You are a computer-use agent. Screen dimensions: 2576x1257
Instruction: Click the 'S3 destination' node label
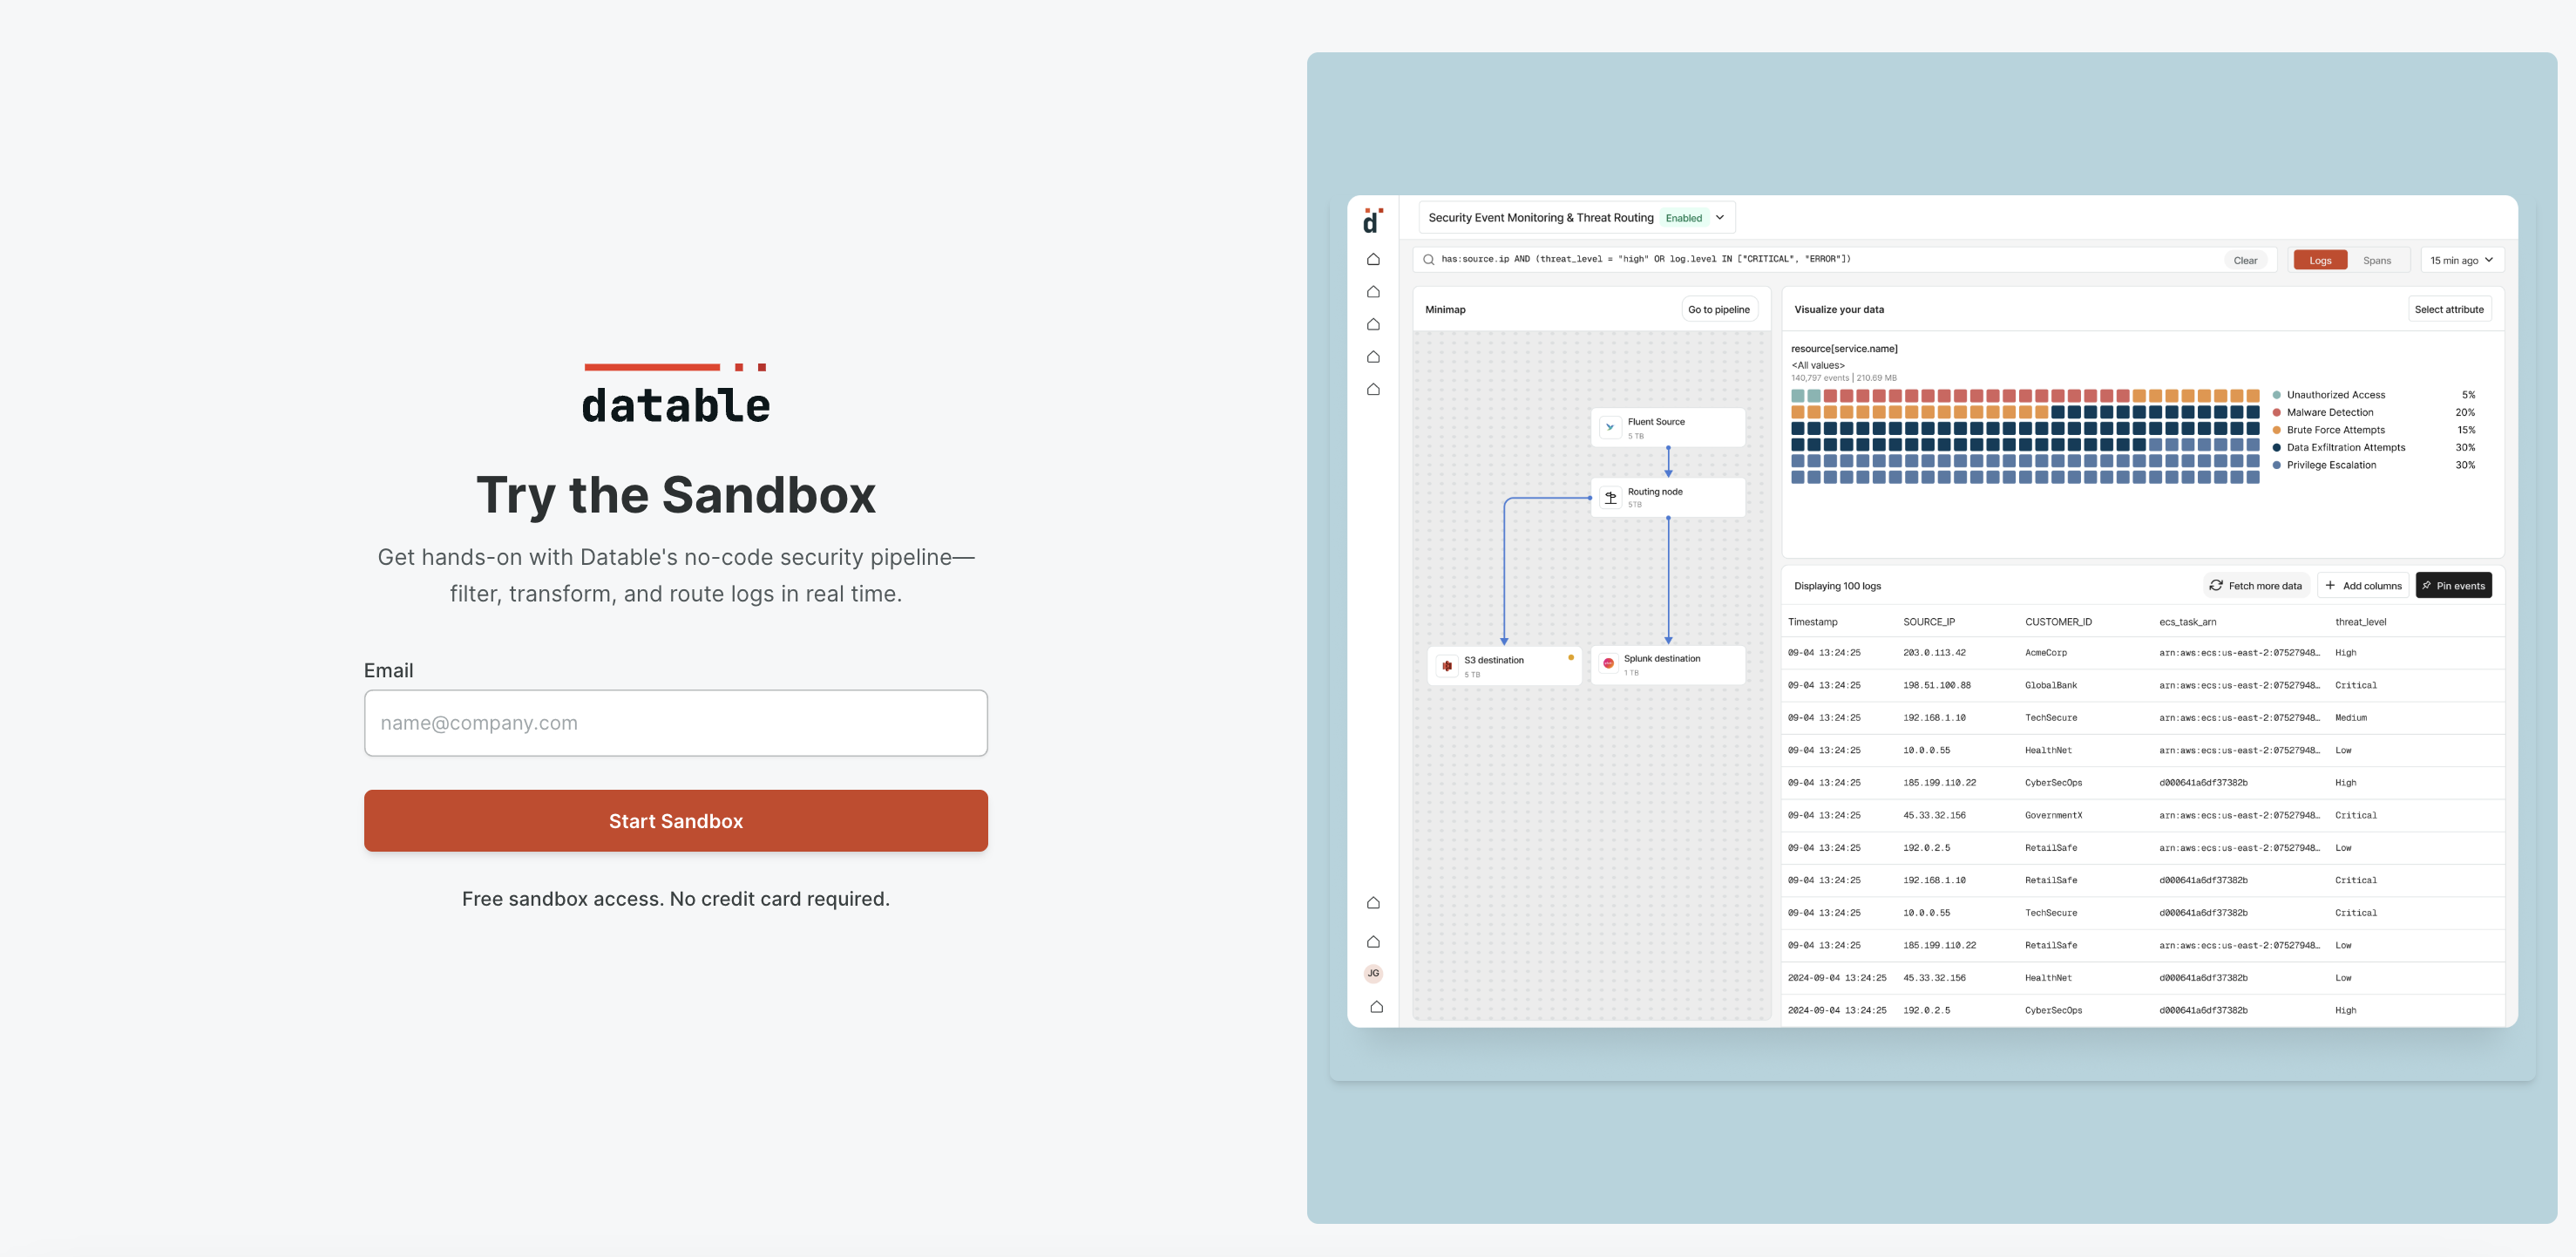point(1493,660)
